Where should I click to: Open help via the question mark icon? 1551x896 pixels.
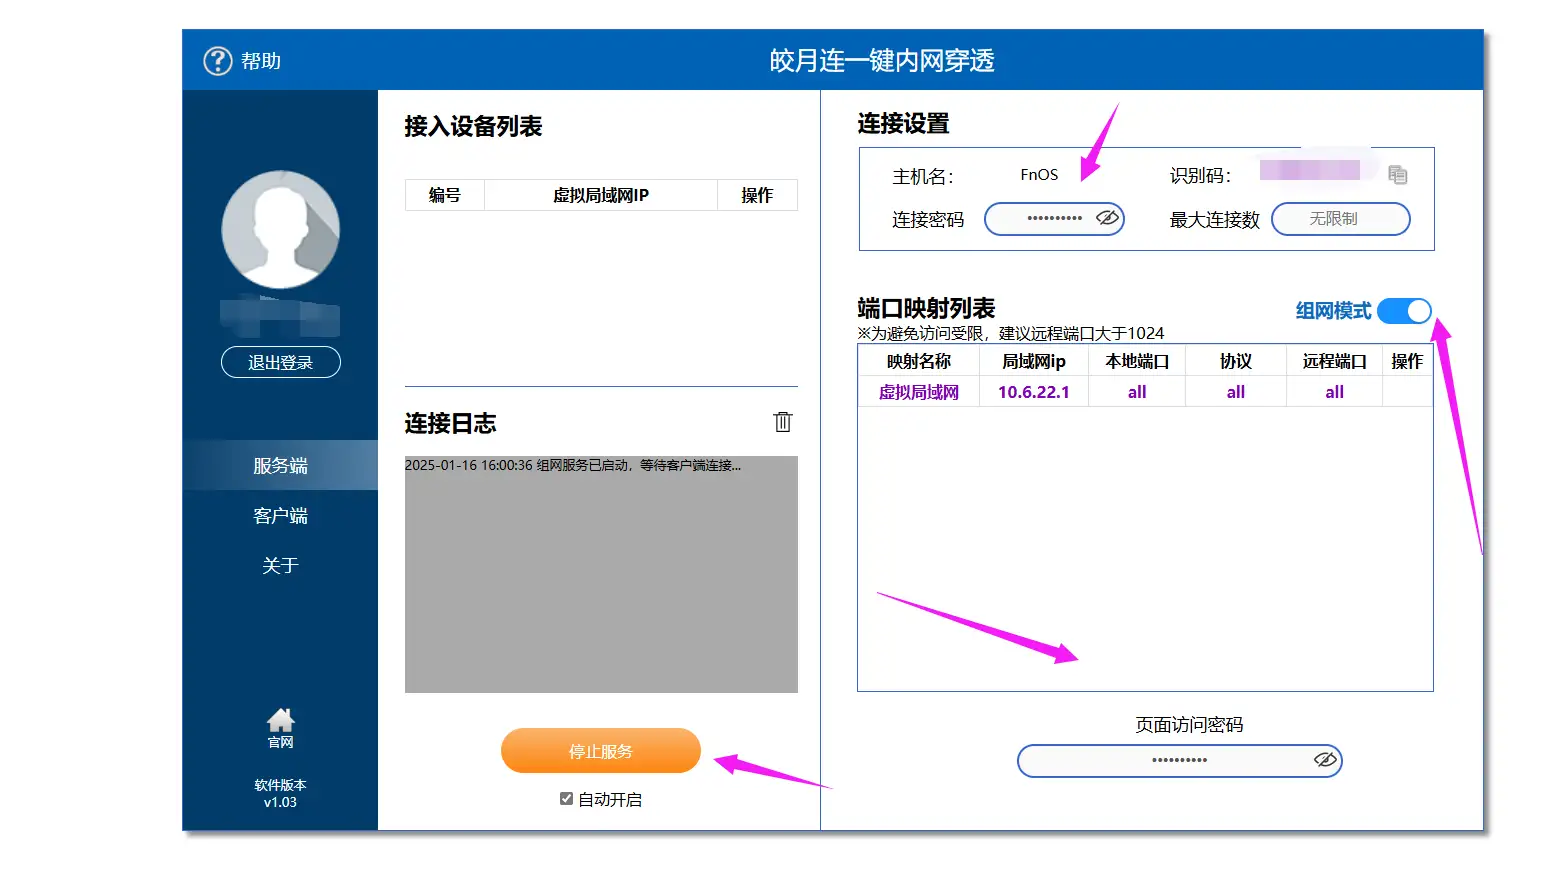coord(217,60)
